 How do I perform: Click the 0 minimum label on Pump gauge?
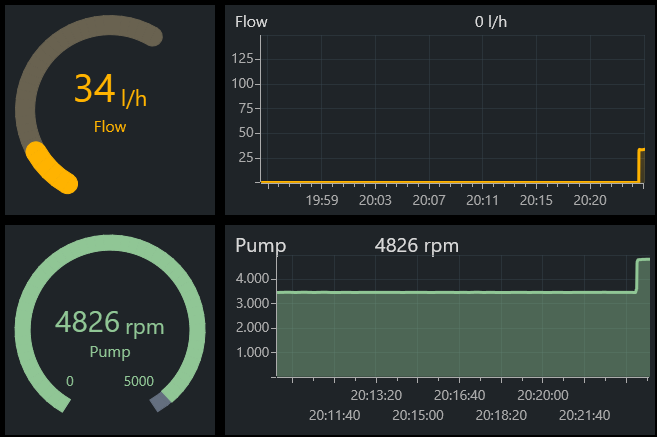[x=70, y=381]
